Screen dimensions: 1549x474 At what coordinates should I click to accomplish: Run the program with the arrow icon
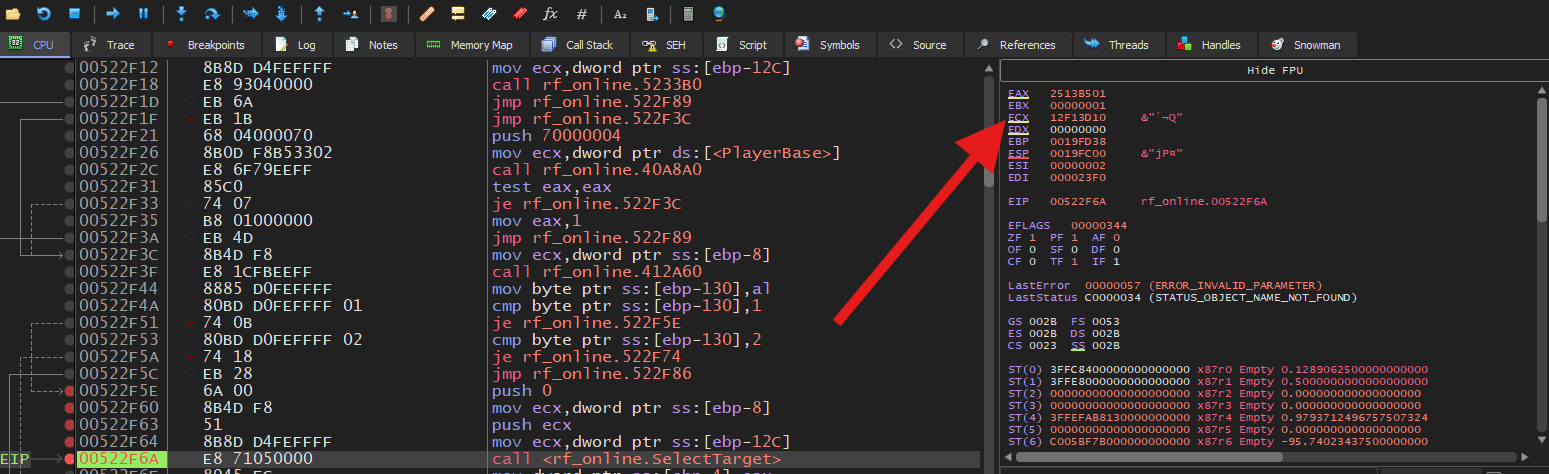coord(113,14)
